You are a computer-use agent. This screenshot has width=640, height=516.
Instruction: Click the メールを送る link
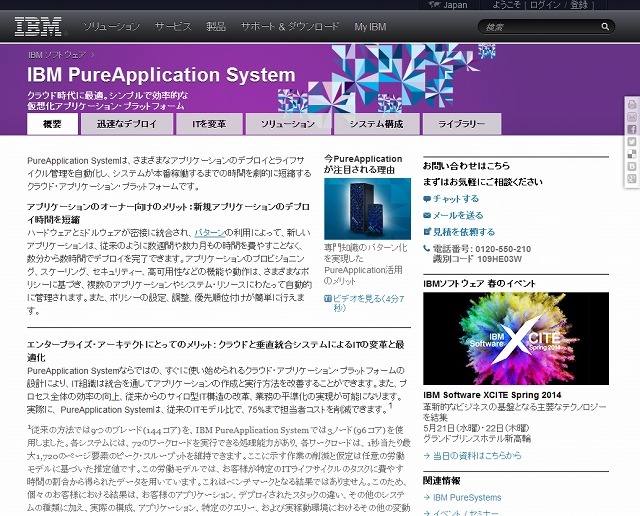(x=458, y=216)
